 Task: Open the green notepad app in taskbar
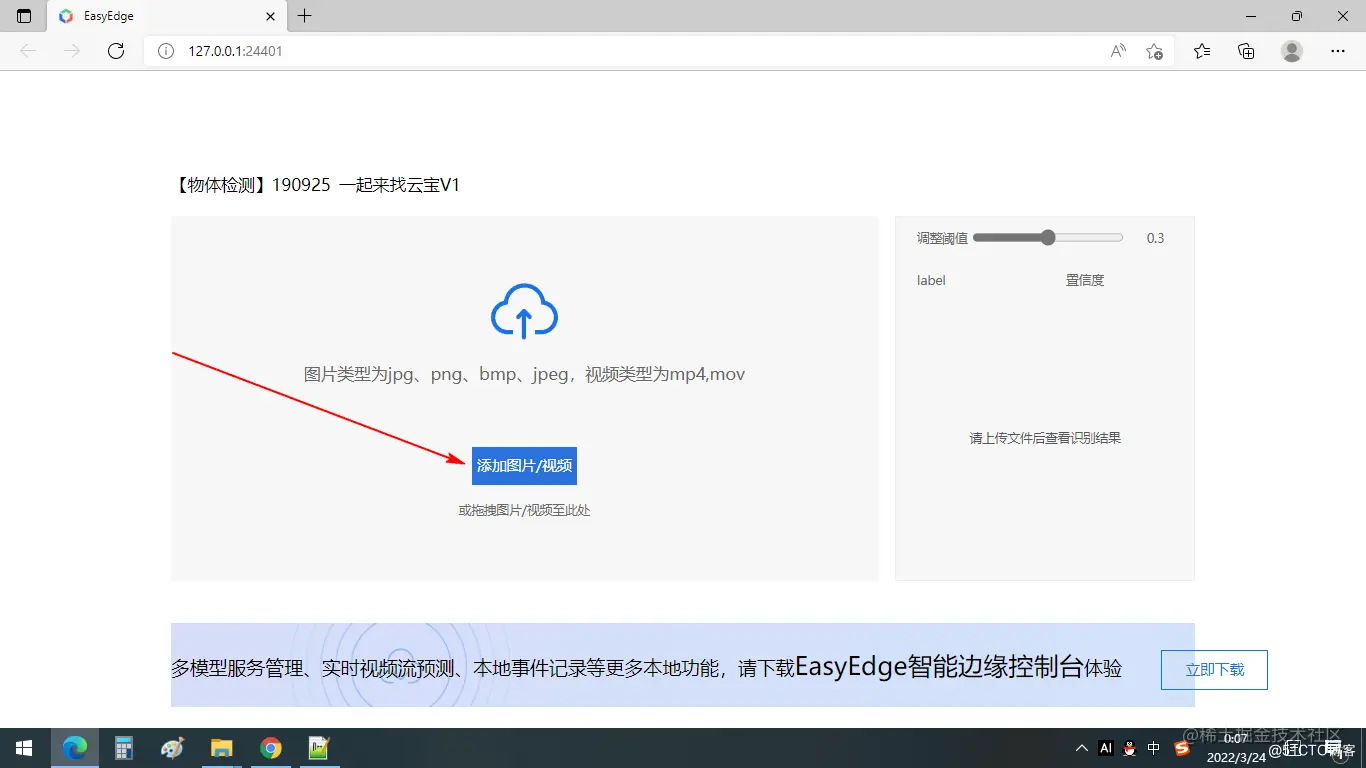(x=319, y=748)
